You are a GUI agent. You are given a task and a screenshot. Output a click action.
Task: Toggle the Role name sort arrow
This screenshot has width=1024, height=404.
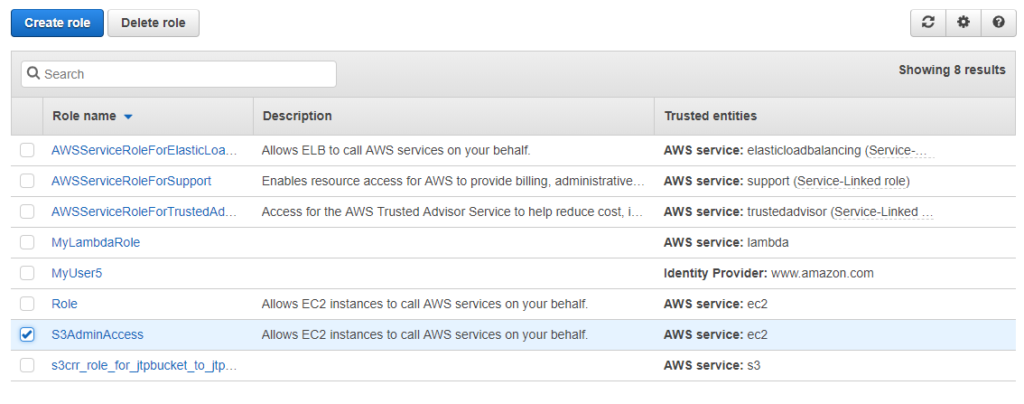point(128,117)
